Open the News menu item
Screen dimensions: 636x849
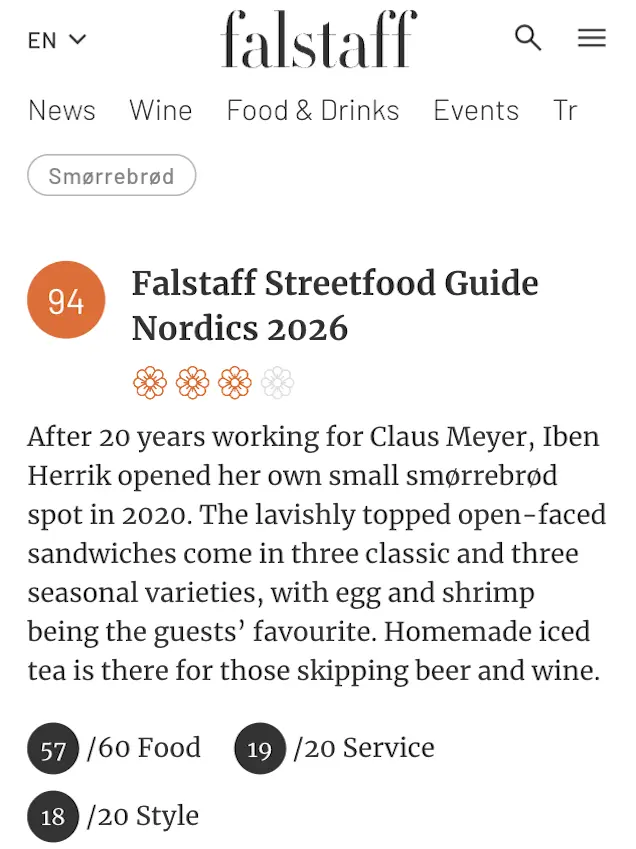click(x=62, y=110)
